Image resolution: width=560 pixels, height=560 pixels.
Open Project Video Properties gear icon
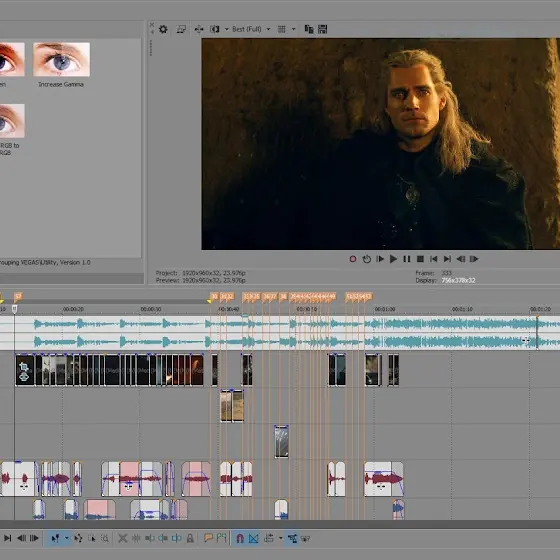pyautogui.click(x=163, y=29)
